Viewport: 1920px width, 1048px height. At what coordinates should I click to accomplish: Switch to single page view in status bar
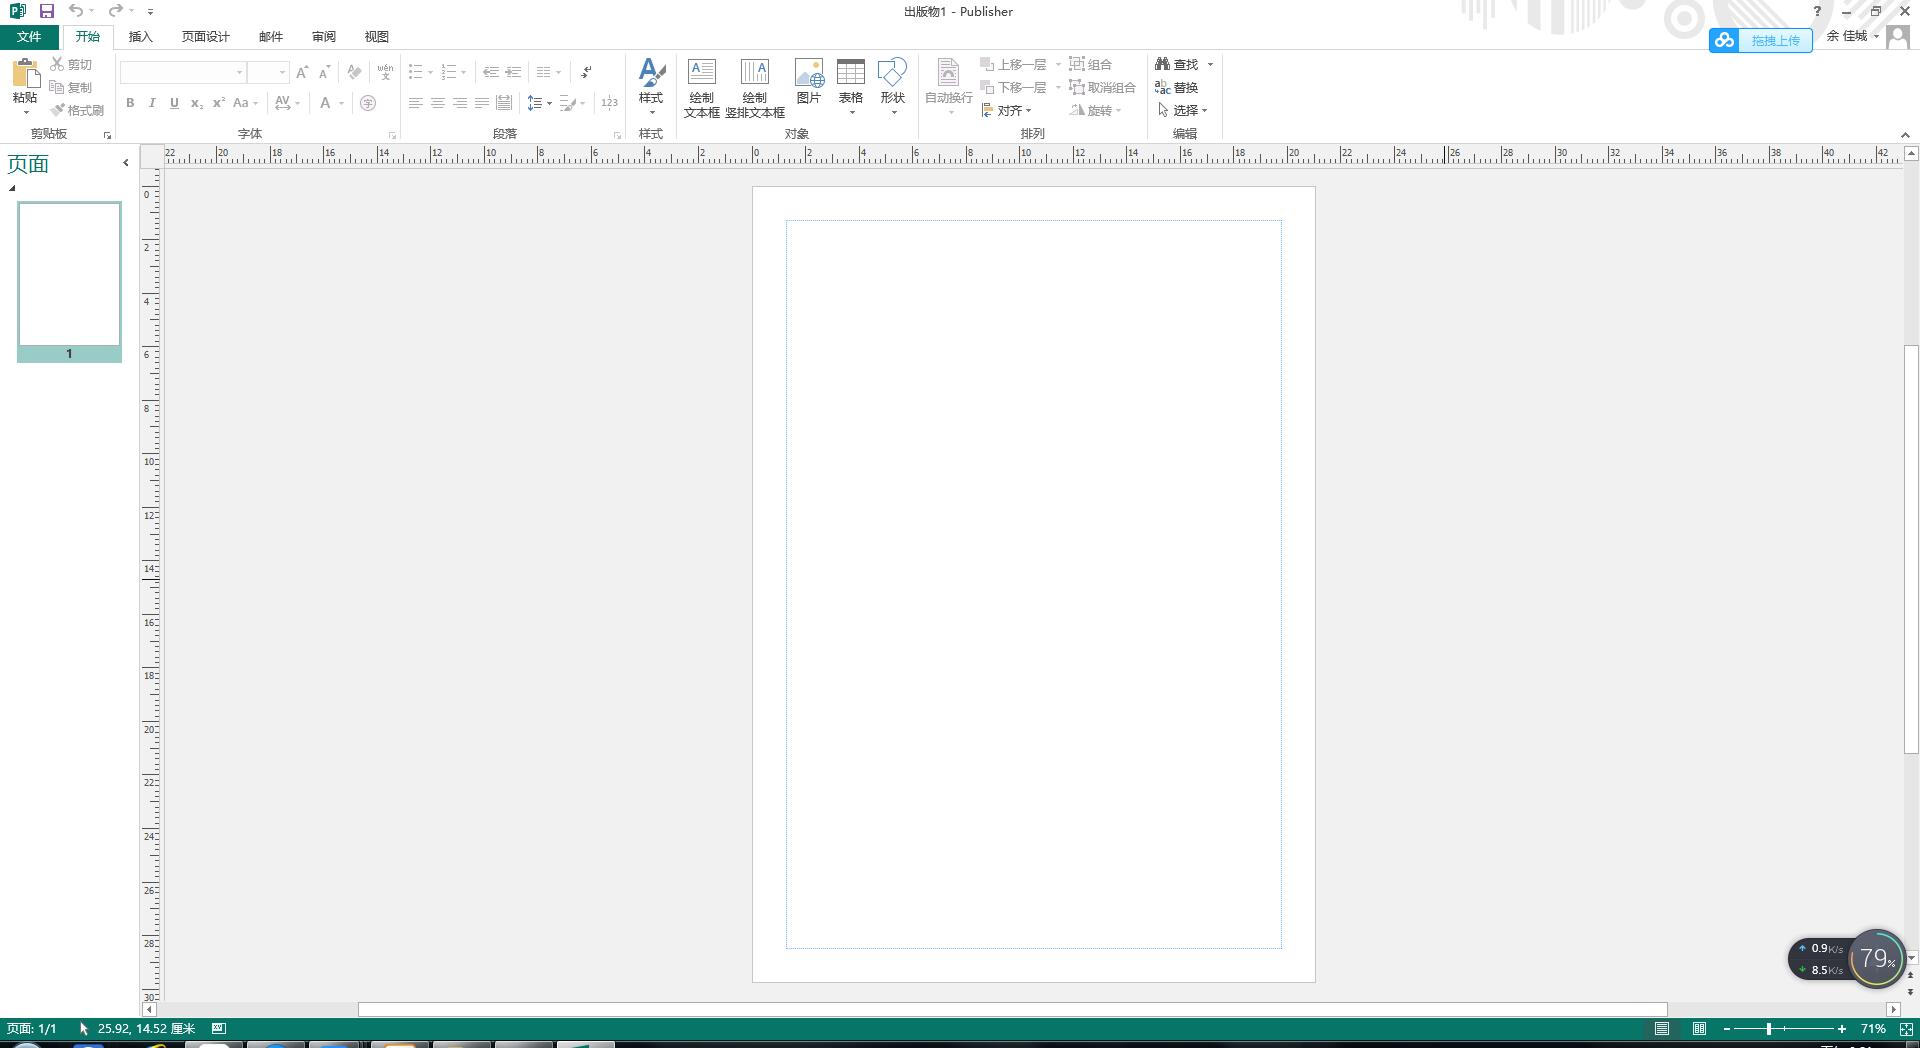(x=1661, y=1029)
